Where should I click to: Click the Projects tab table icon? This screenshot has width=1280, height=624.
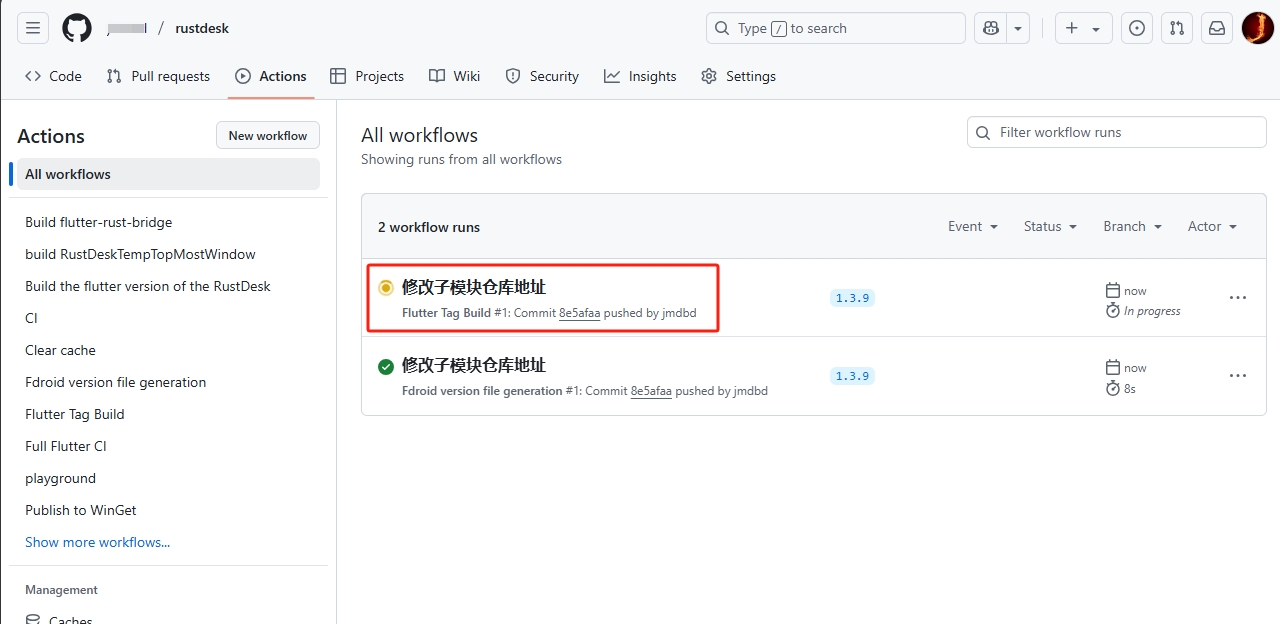(338, 76)
